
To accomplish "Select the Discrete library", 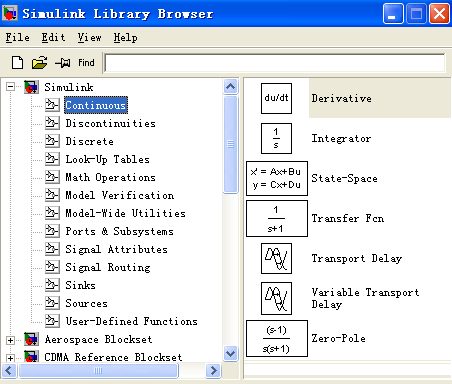I will [x=89, y=141].
